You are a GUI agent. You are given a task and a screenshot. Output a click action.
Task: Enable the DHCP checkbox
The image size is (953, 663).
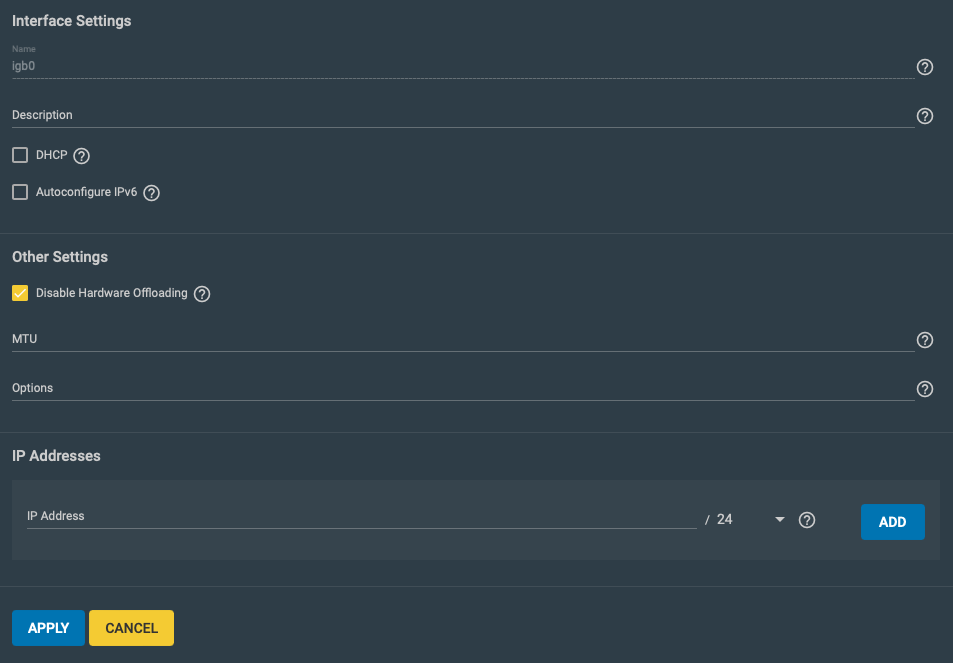coord(20,156)
